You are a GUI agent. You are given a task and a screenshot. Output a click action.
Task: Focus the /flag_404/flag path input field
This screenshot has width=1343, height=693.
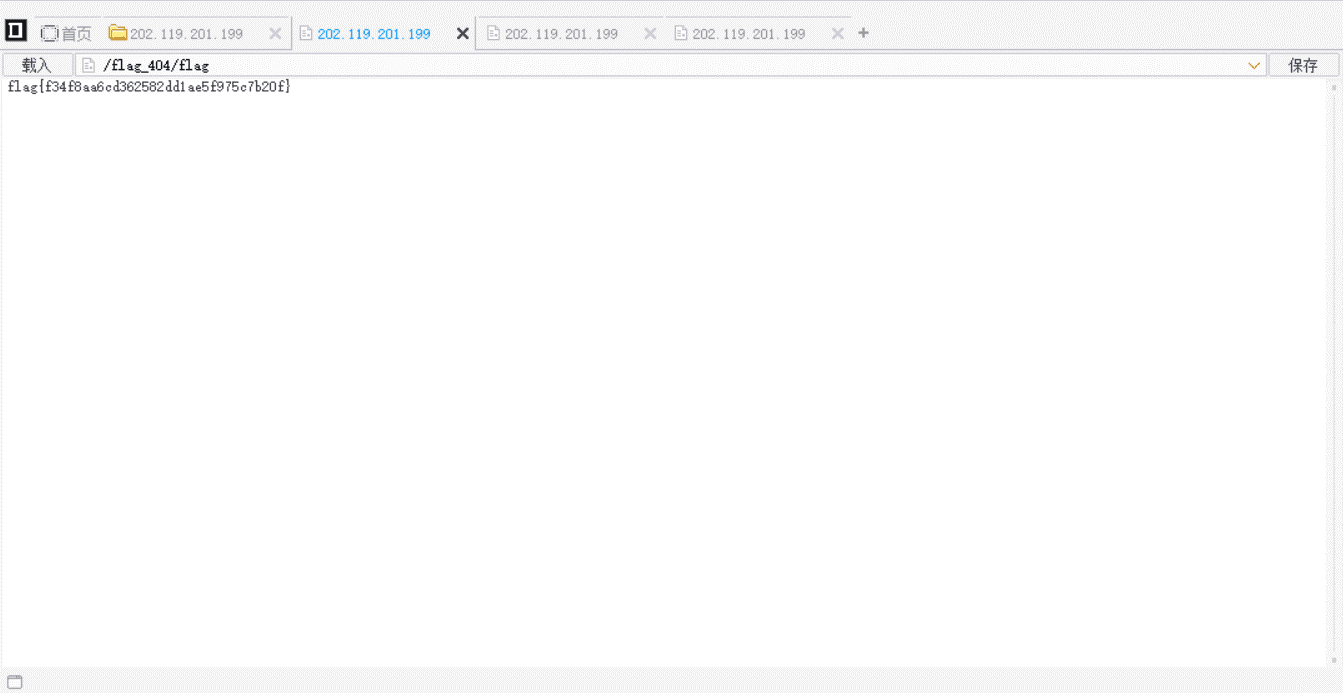coord(670,65)
